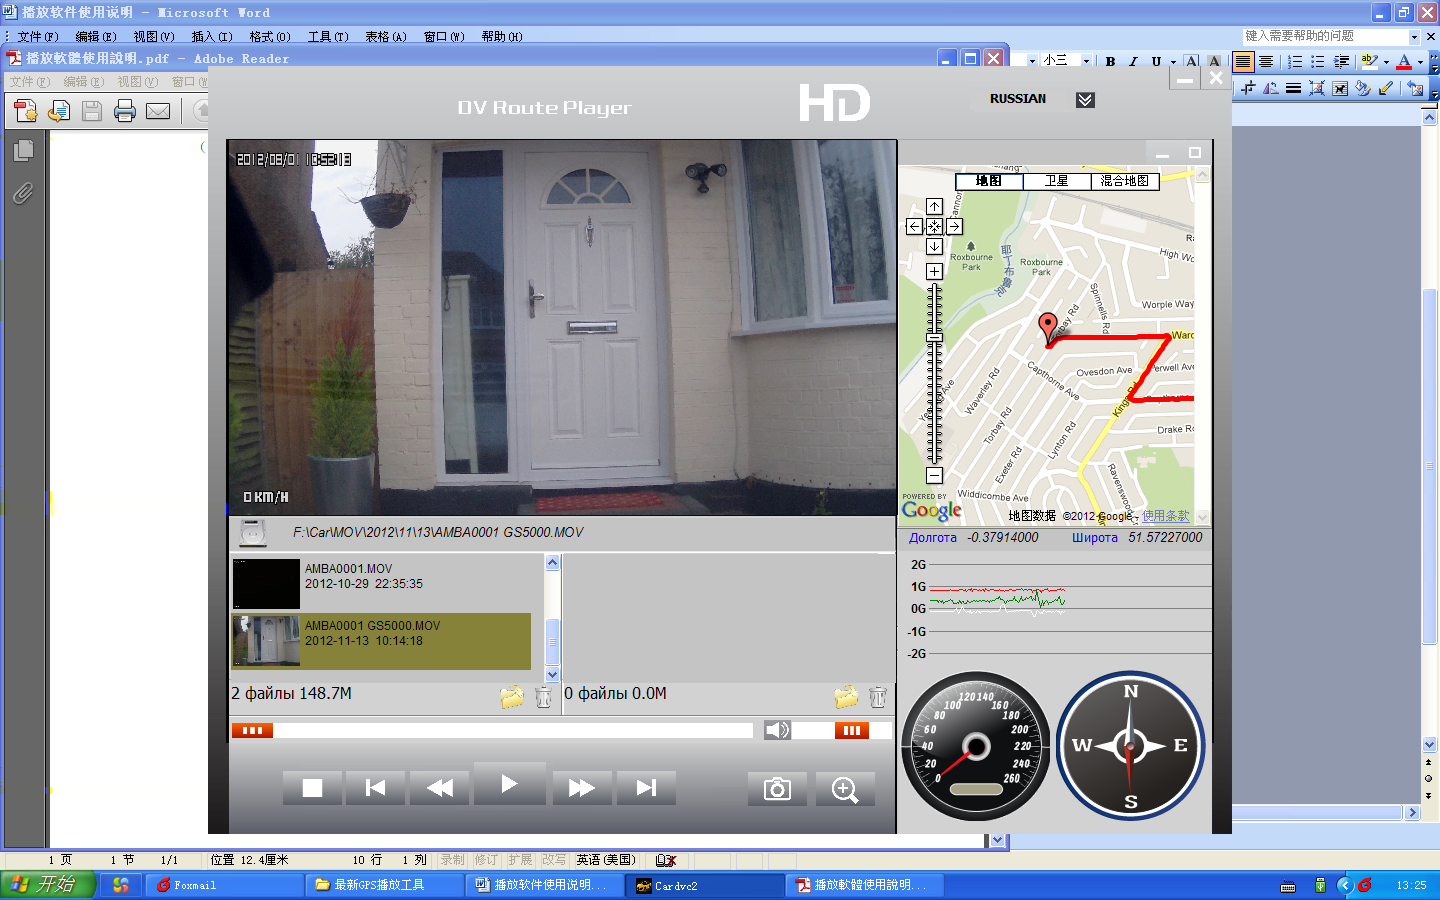Click trash icon of the 2 файлы list

(543, 697)
